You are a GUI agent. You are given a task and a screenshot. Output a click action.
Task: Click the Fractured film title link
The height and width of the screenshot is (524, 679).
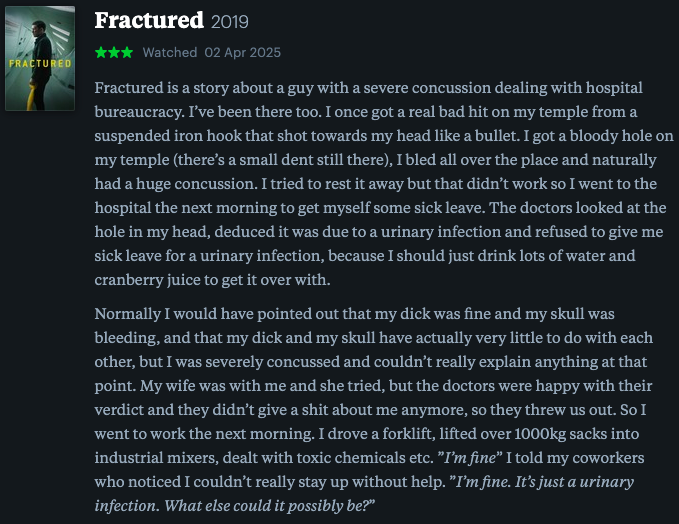[149, 20]
